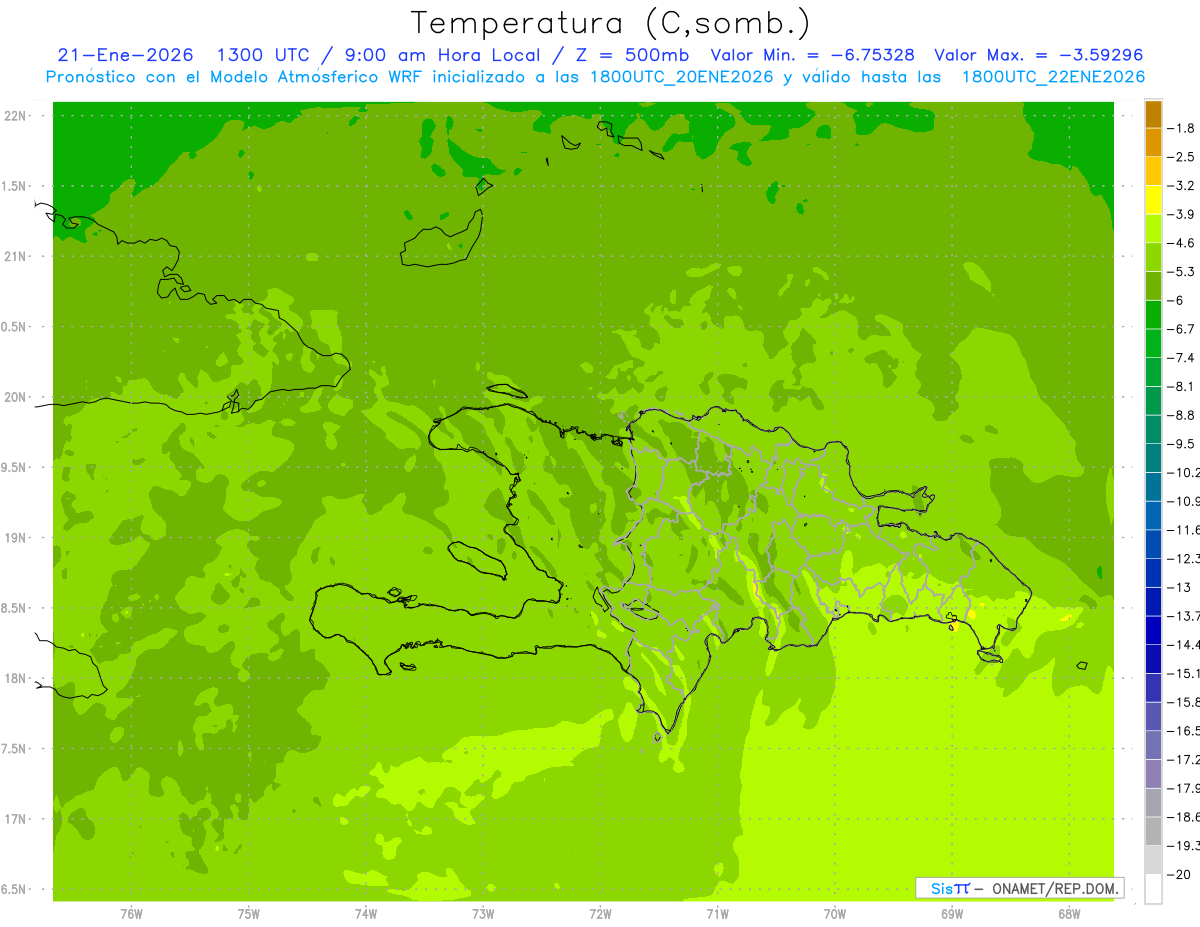Click the "20N" latitude label
This screenshot has height=927, width=1200.
coord(15,397)
